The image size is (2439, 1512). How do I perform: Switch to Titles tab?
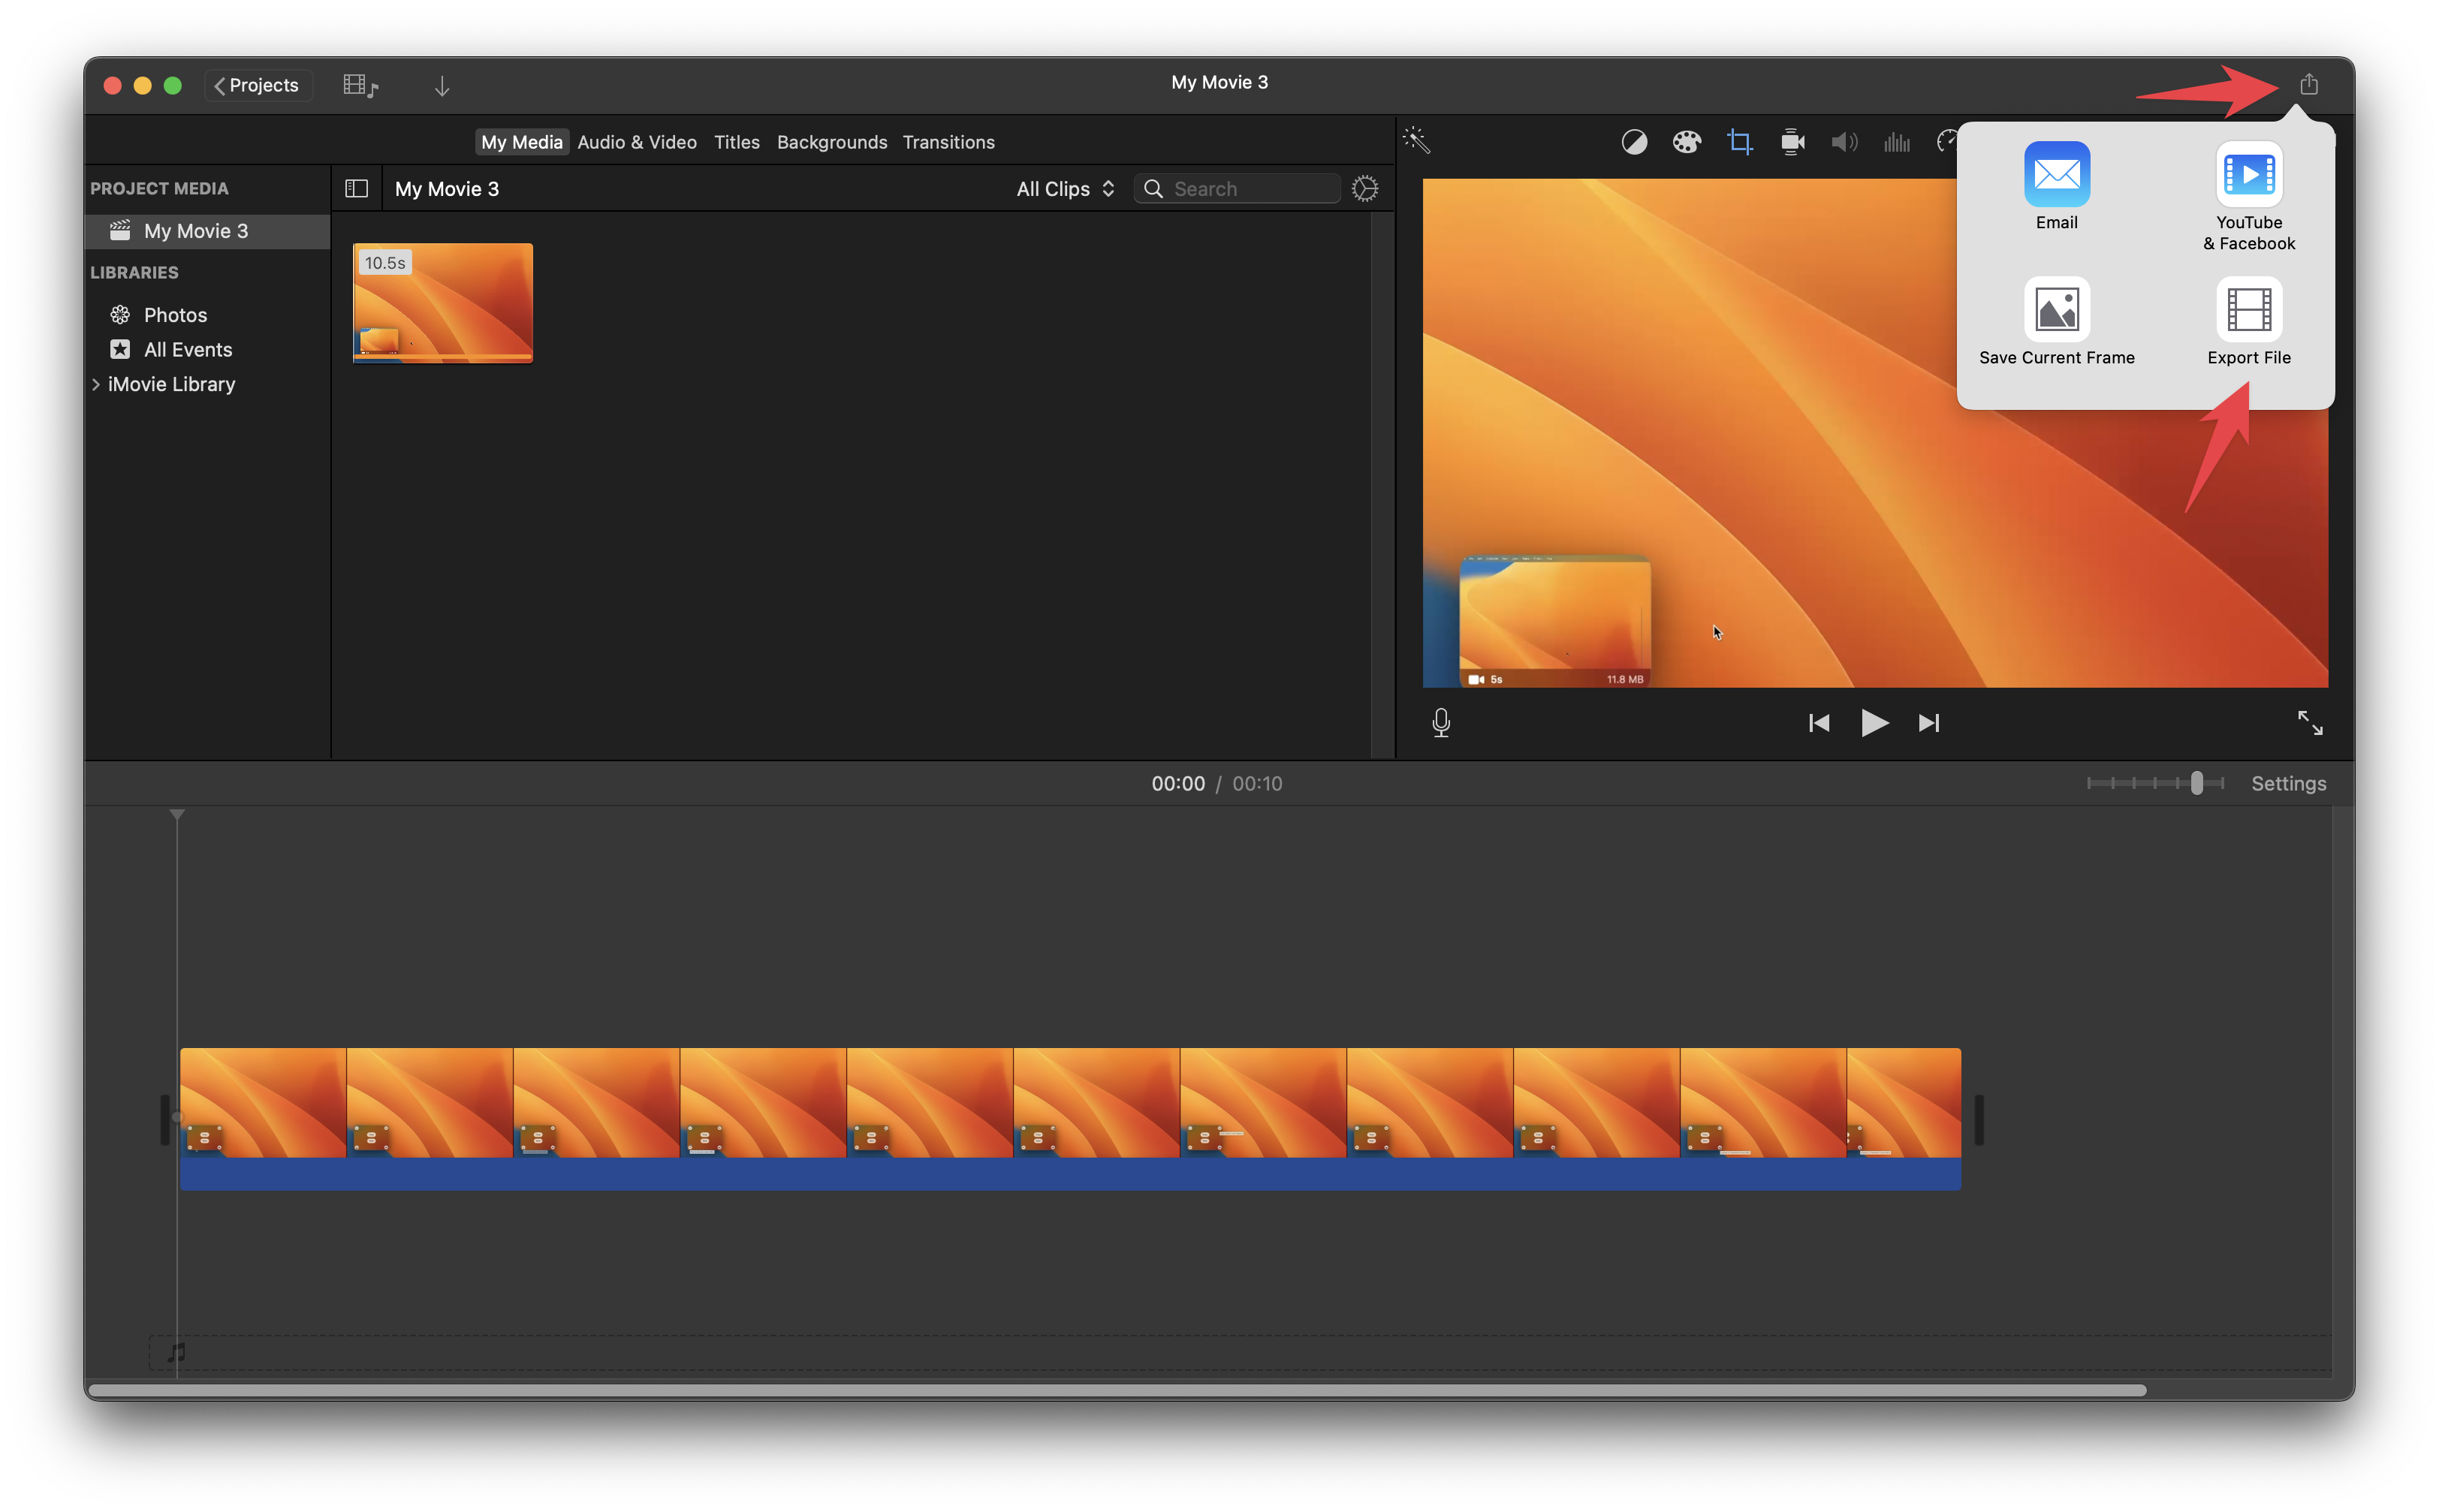[736, 142]
